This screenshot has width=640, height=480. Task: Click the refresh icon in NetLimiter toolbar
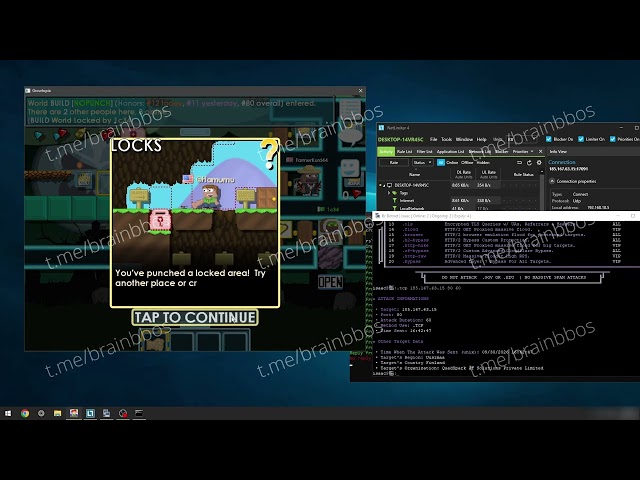tap(529, 162)
